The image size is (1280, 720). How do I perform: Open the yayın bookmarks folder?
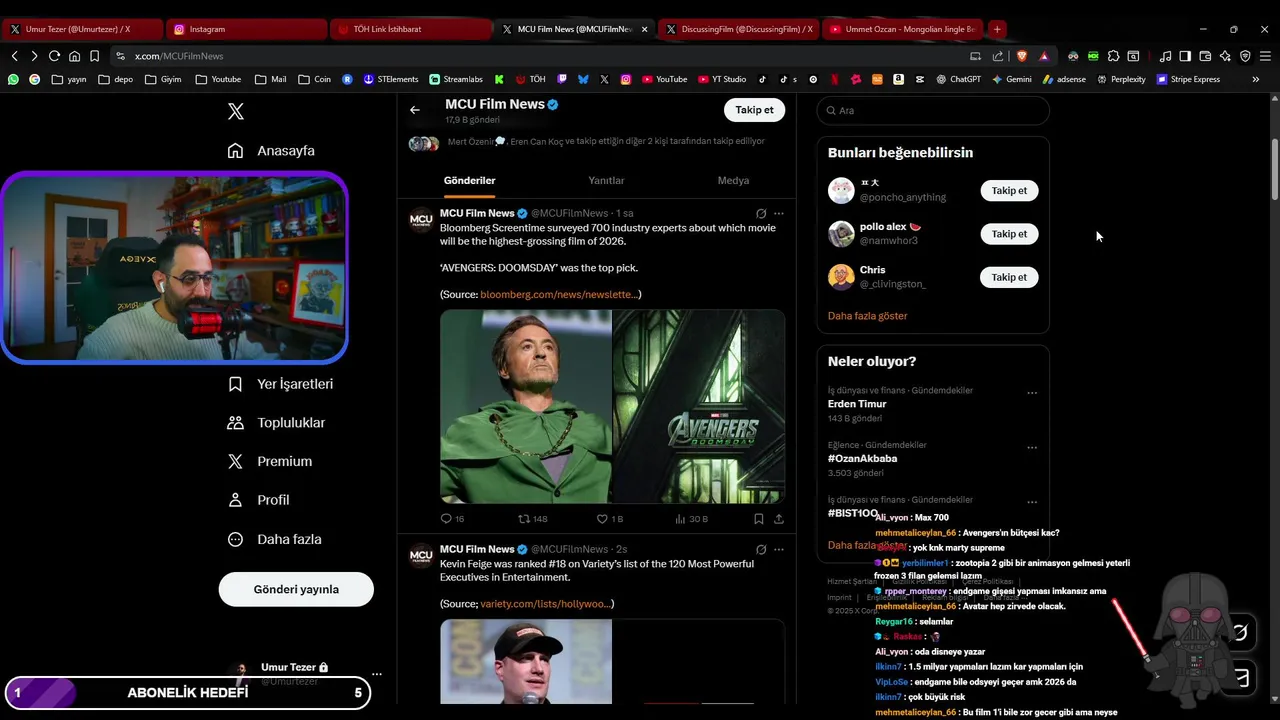click(x=69, y=79)
